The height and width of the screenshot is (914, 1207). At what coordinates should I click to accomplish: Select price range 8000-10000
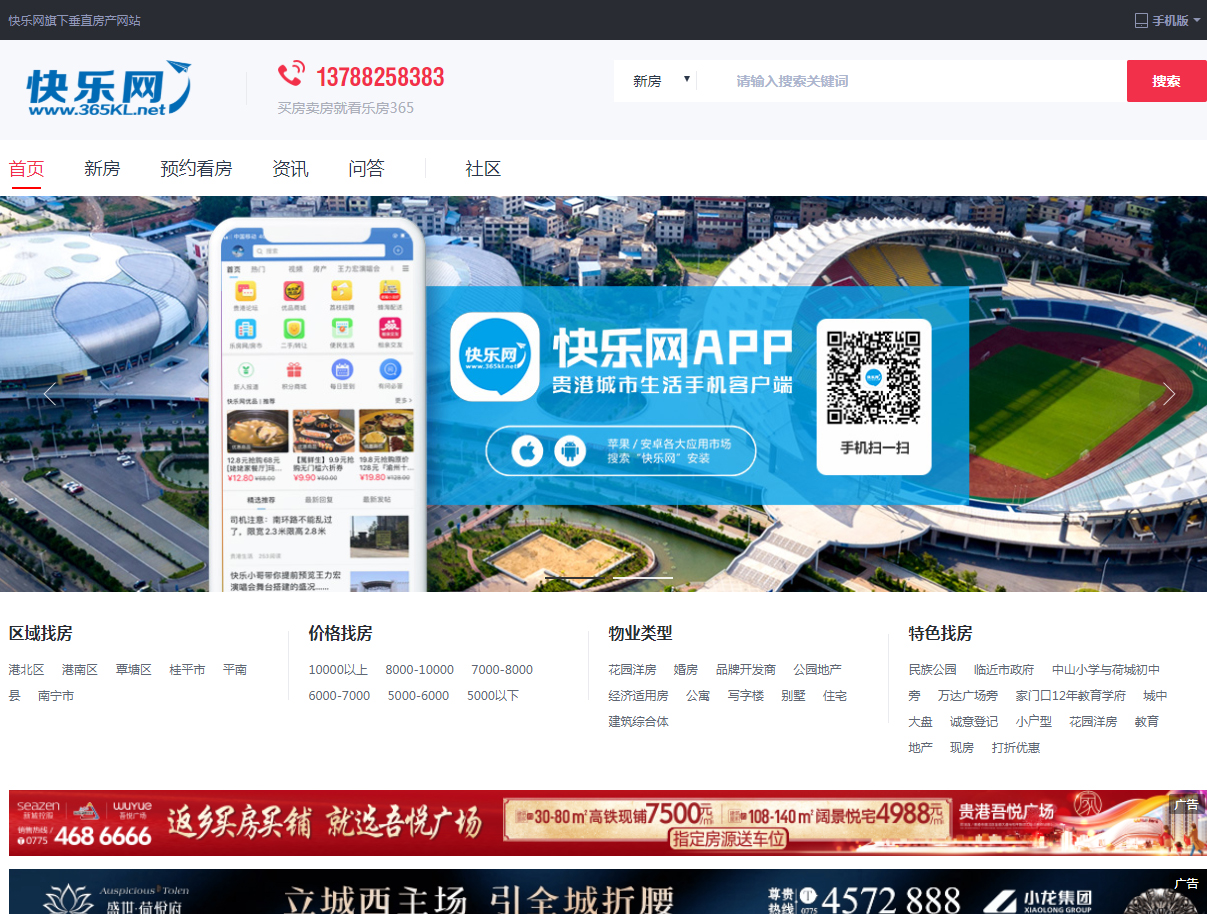420,669
